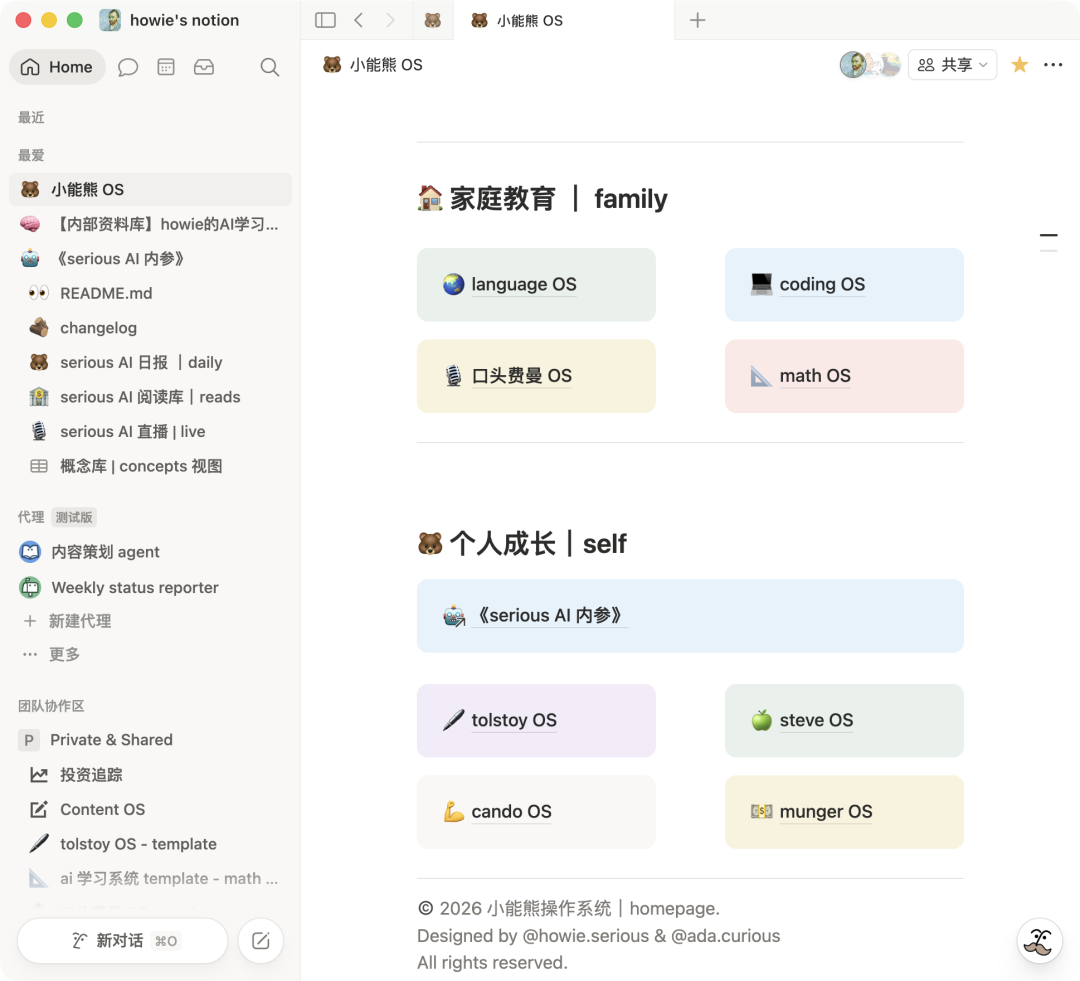Open the Notion AI face button
Viewport: 1080px width, 981px height.
[x=1039, y=940]
